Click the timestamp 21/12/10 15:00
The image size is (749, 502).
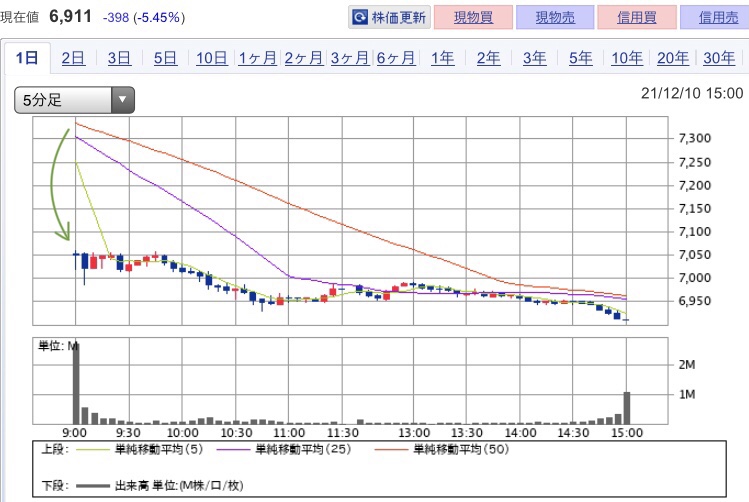[692, 93]
